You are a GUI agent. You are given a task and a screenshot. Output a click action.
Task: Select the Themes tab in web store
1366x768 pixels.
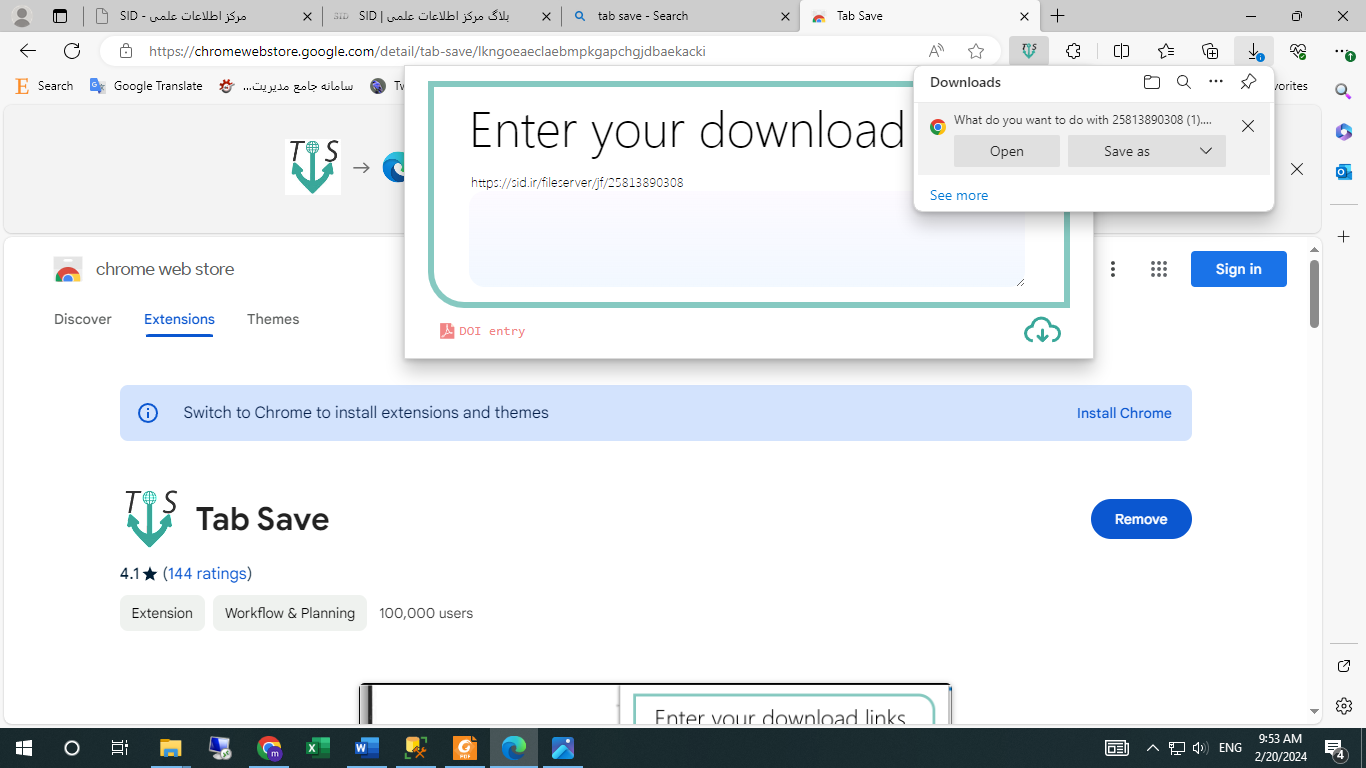[x=273, y=319]
